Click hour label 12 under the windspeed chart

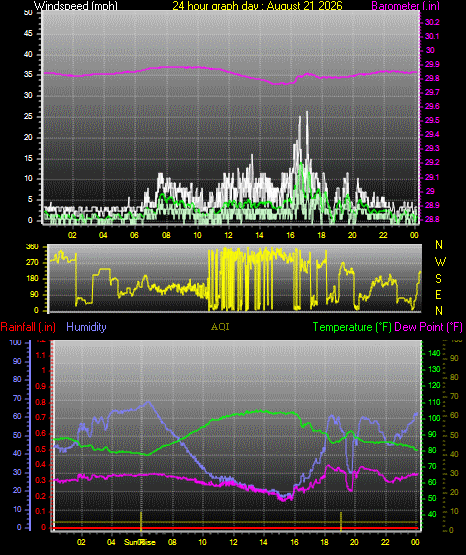coord(228,235)
